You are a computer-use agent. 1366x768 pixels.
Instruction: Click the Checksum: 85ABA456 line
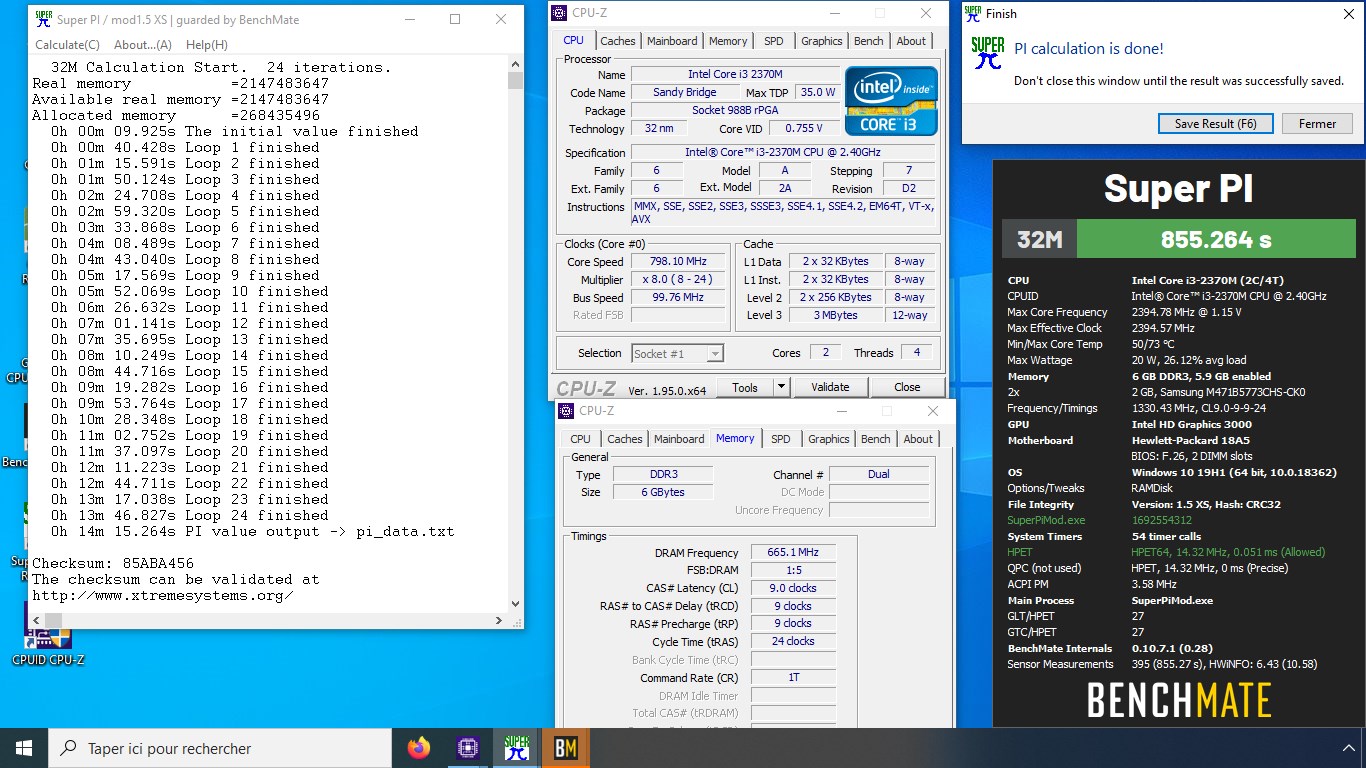click(x=114, y=563)
